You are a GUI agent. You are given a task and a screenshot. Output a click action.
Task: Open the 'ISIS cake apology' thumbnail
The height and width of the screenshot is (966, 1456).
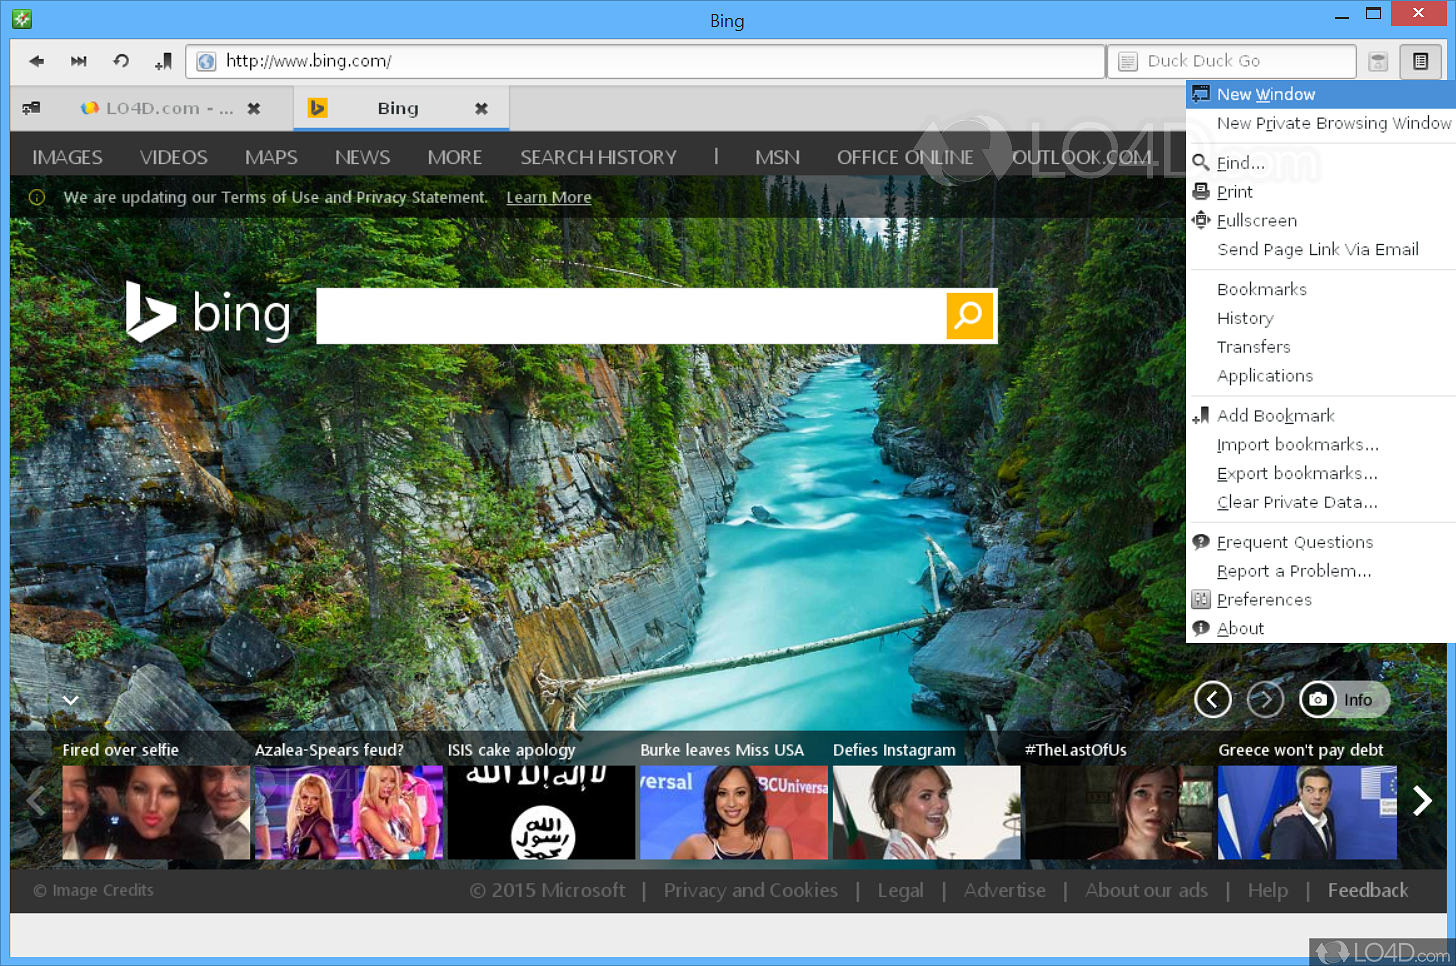[x=541, y=812]
